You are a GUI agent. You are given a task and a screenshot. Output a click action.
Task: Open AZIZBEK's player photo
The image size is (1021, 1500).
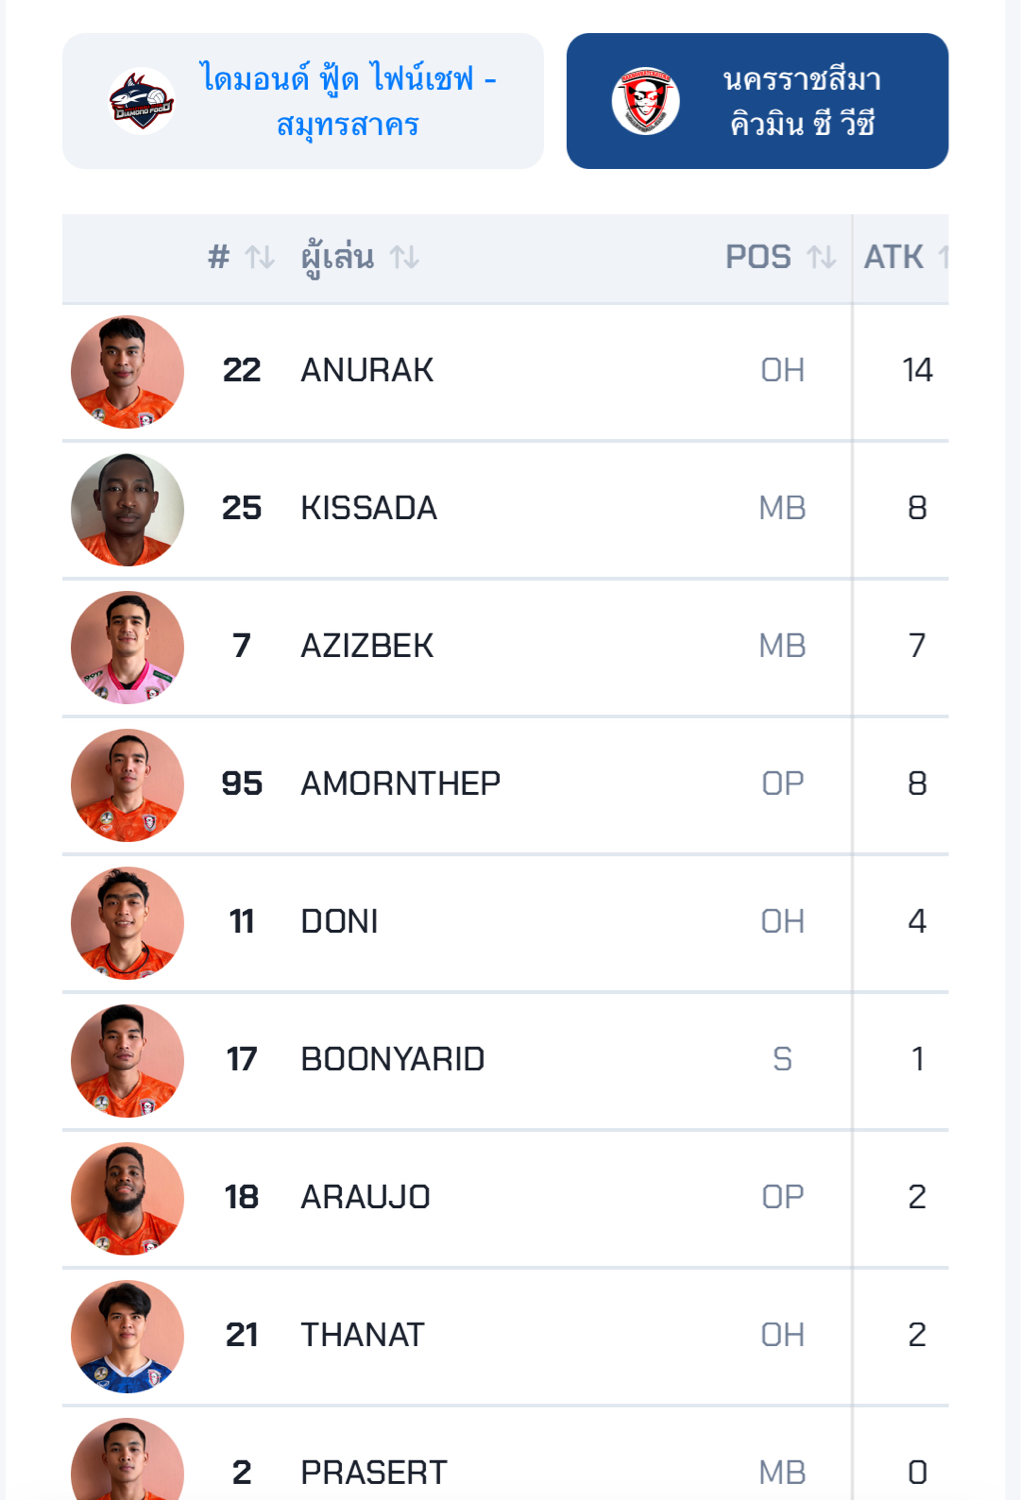pyautogui.click(x=127, y=647)
